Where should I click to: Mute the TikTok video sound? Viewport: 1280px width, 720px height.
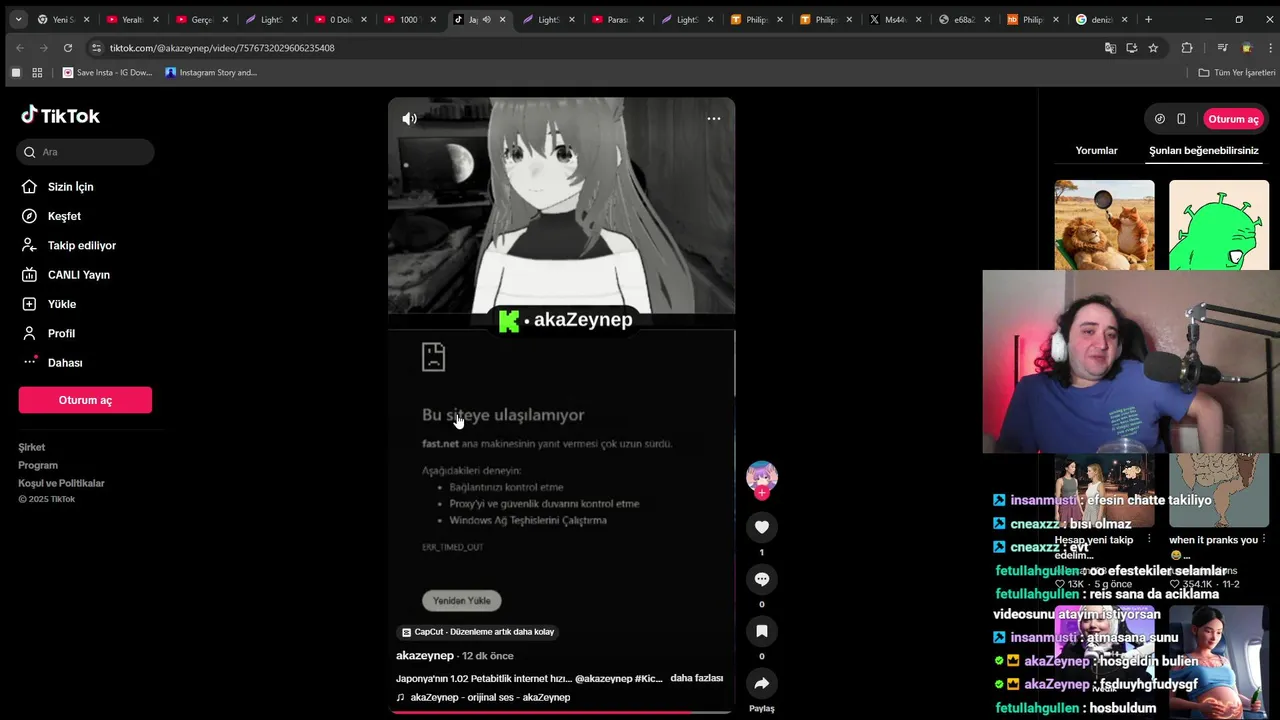[x=409, y=118]
